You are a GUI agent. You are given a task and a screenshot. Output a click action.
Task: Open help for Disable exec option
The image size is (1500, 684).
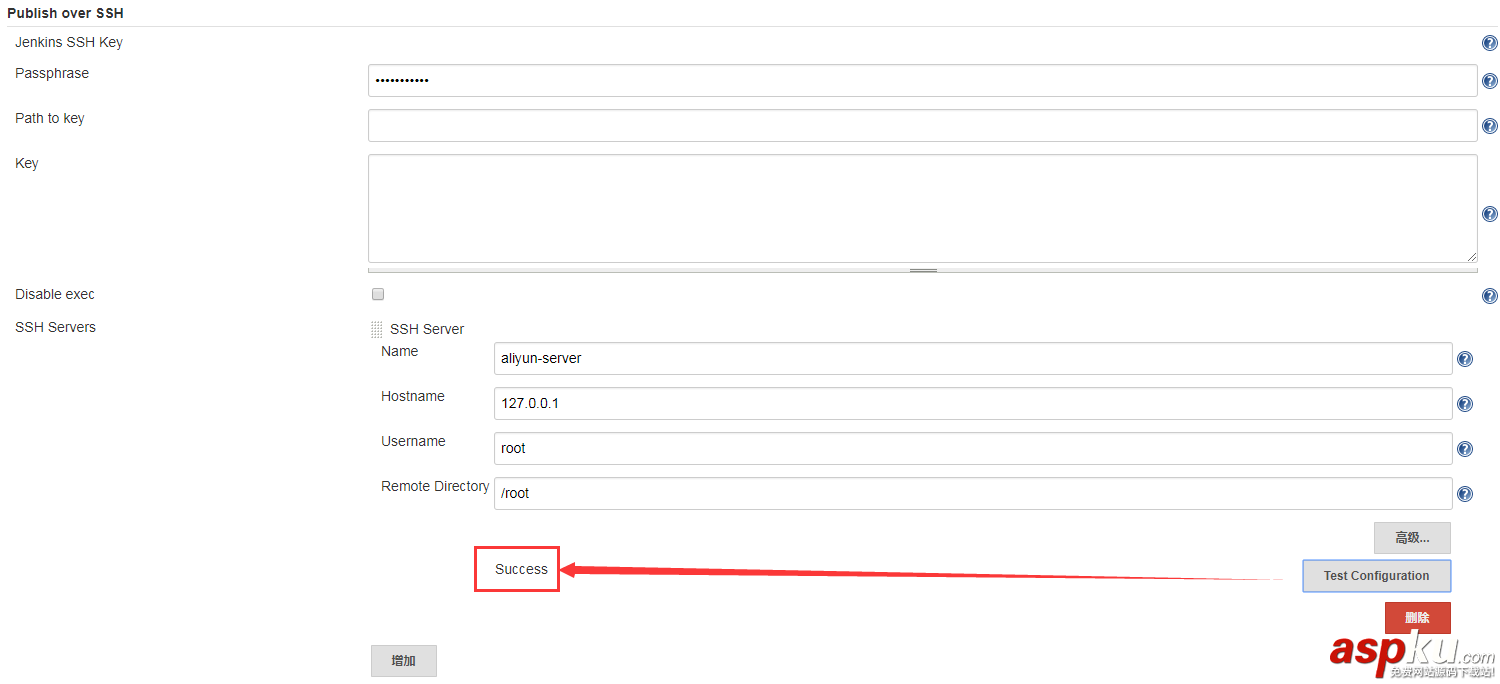(x=1489, y=295)
